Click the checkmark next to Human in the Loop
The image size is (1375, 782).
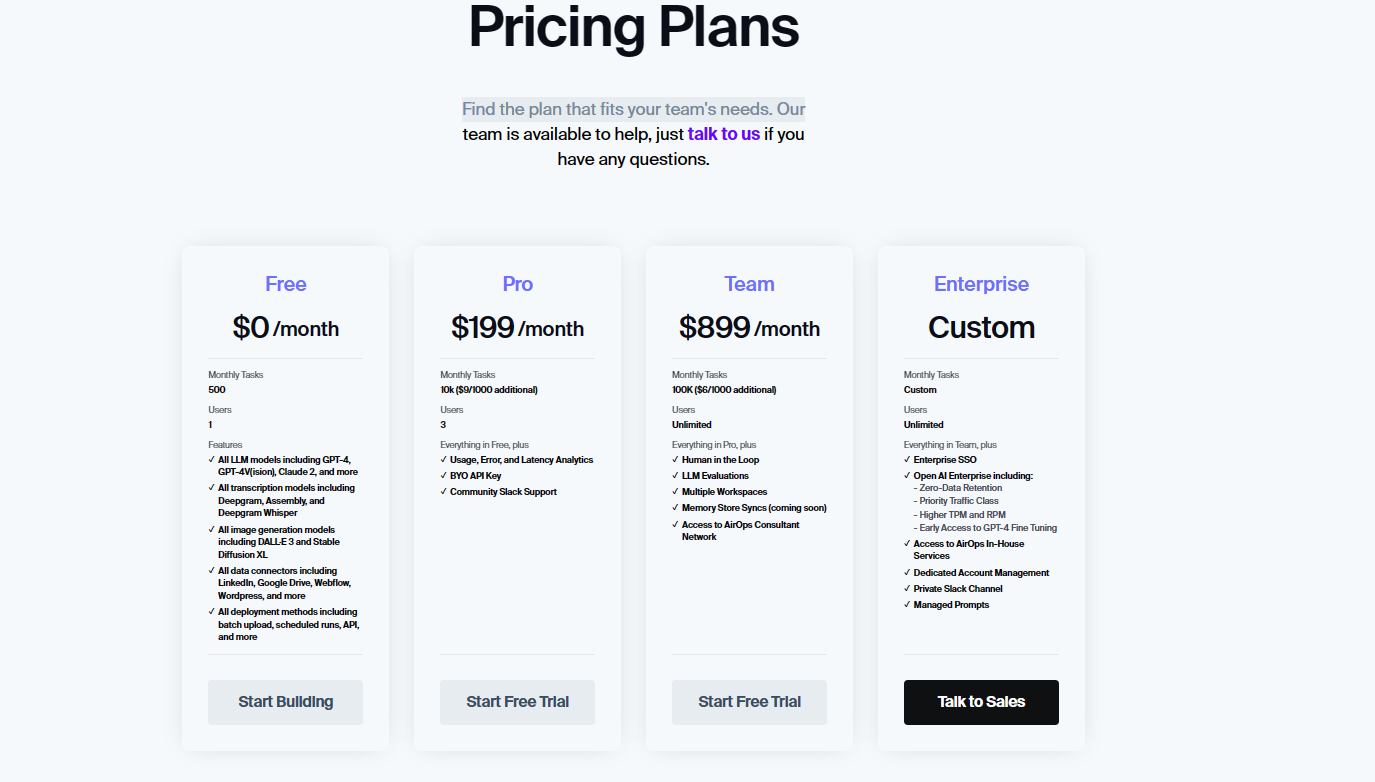tap(676, 460)
